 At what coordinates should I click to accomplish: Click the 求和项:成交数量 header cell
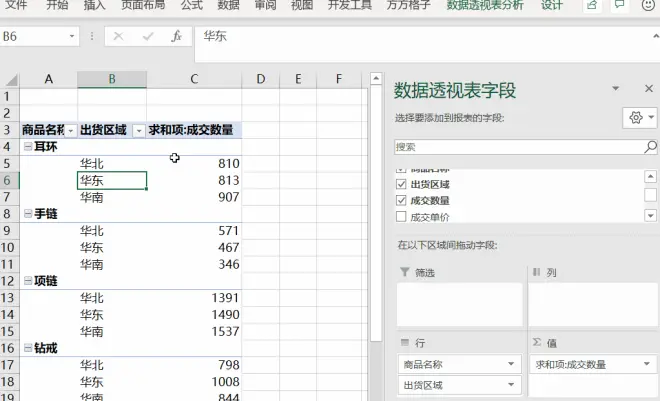point(194,130)
